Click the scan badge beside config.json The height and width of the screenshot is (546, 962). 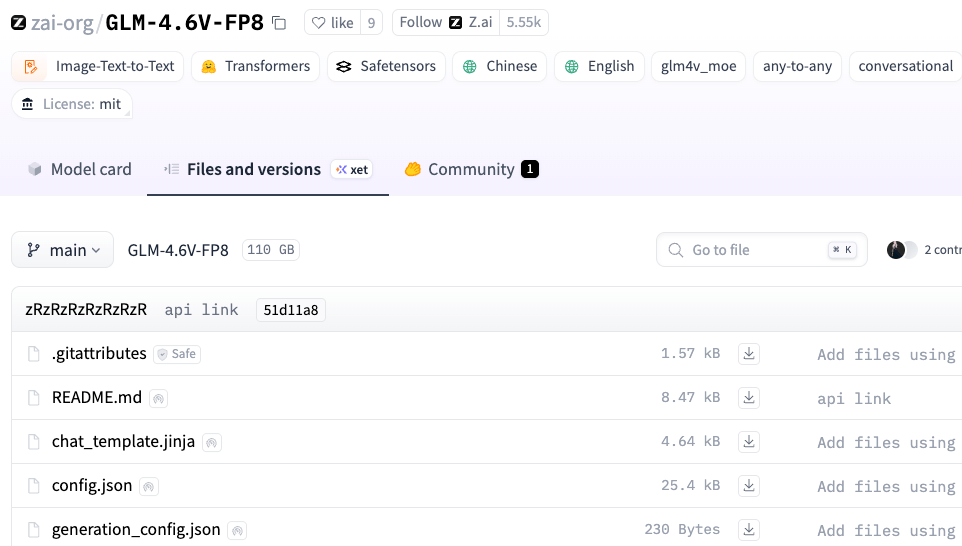coord(148,486)
